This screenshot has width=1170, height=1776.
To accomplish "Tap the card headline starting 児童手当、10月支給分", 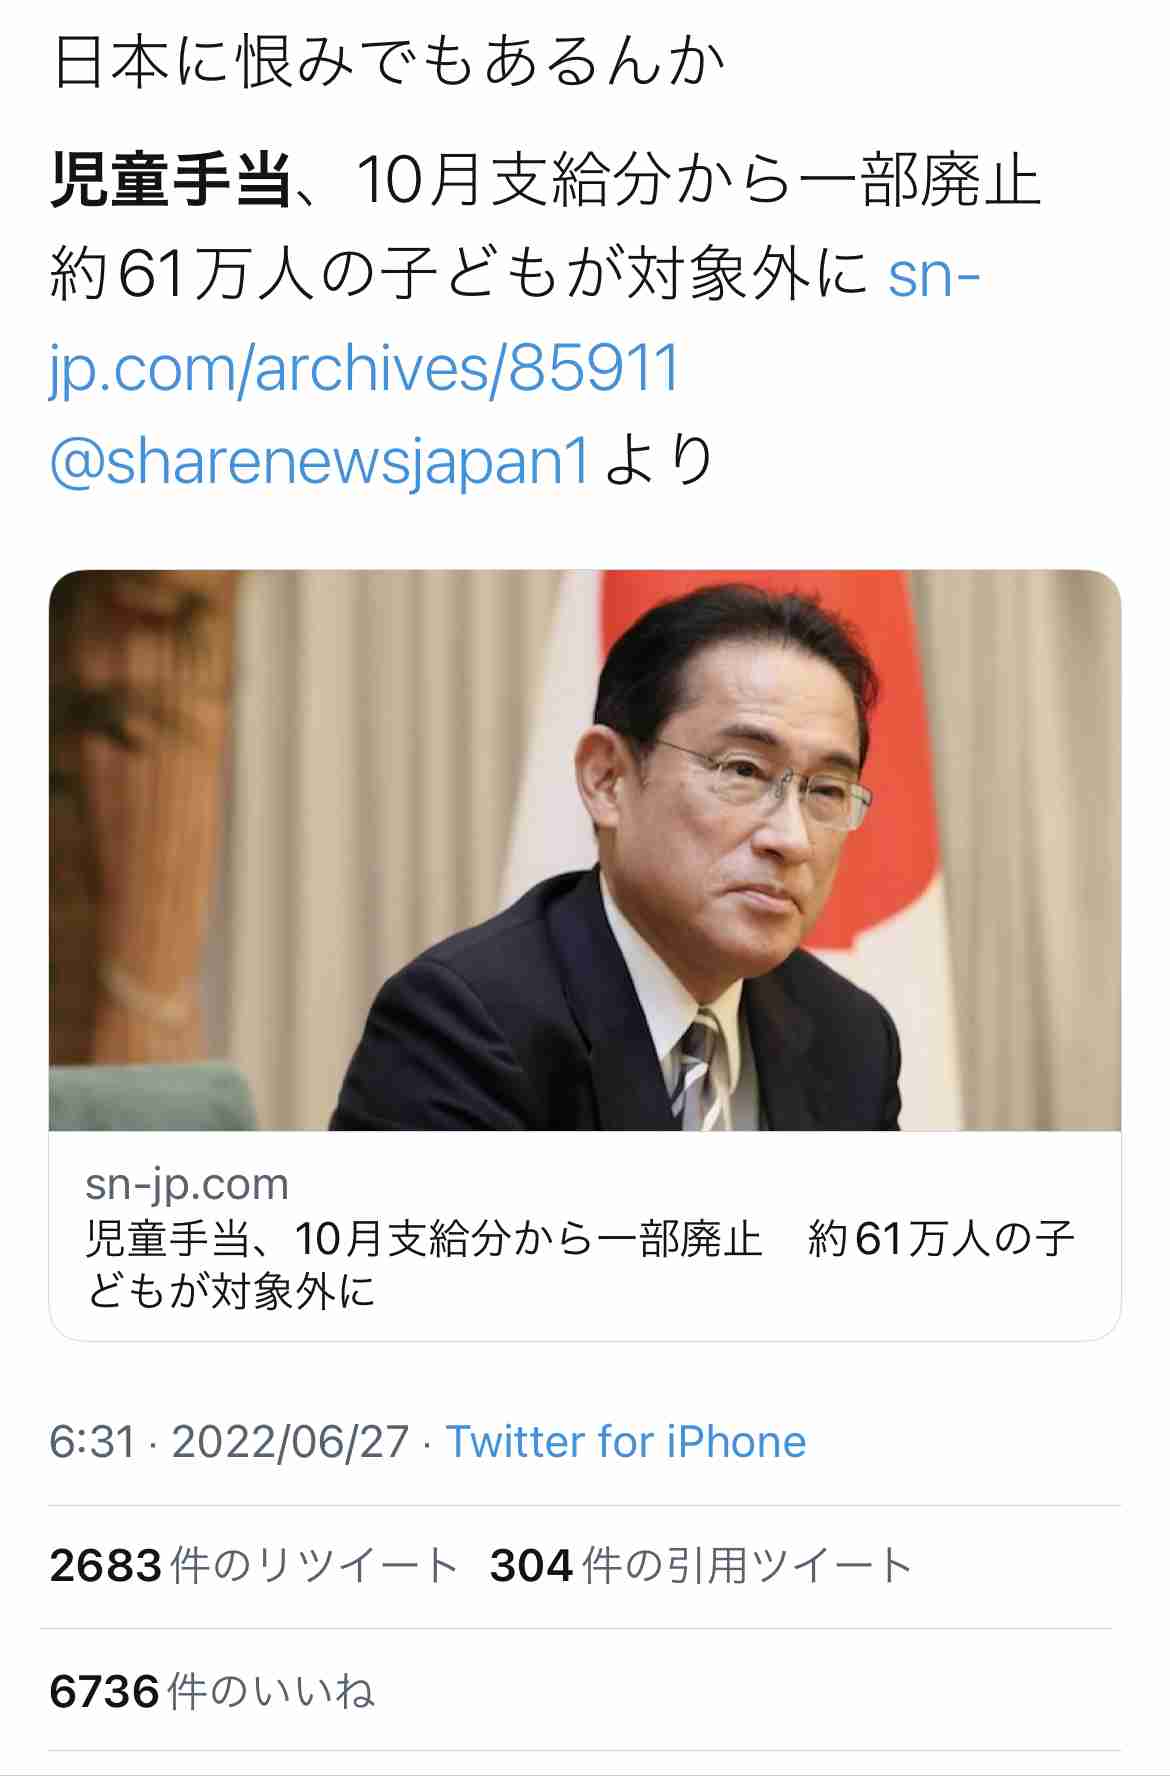I will click(x=580, y=1265).
